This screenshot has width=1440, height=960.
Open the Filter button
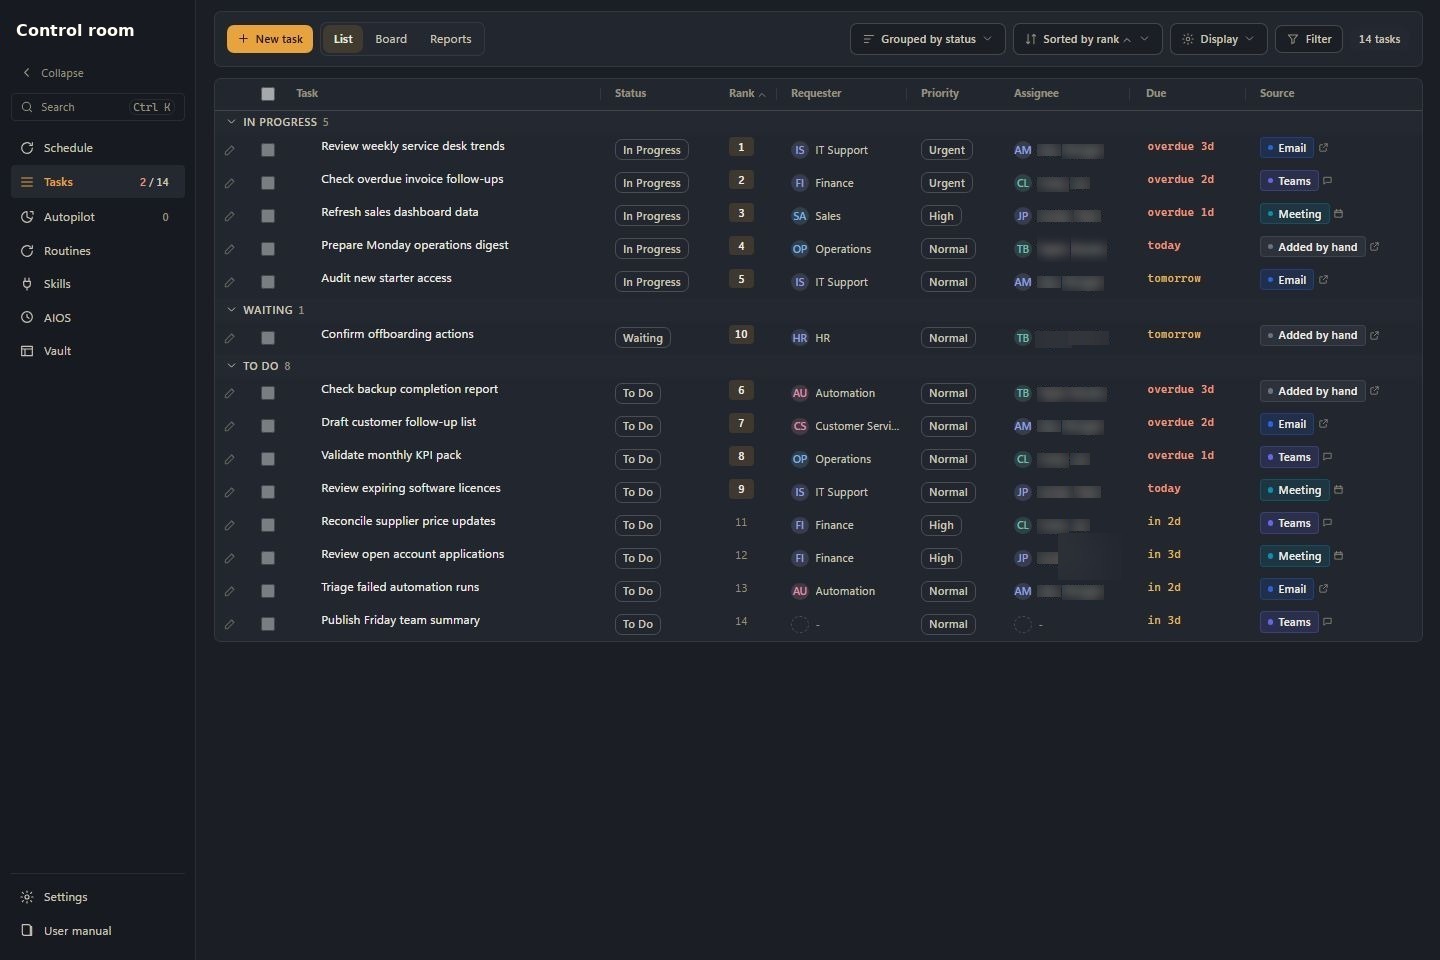[x=1309, y=39]
